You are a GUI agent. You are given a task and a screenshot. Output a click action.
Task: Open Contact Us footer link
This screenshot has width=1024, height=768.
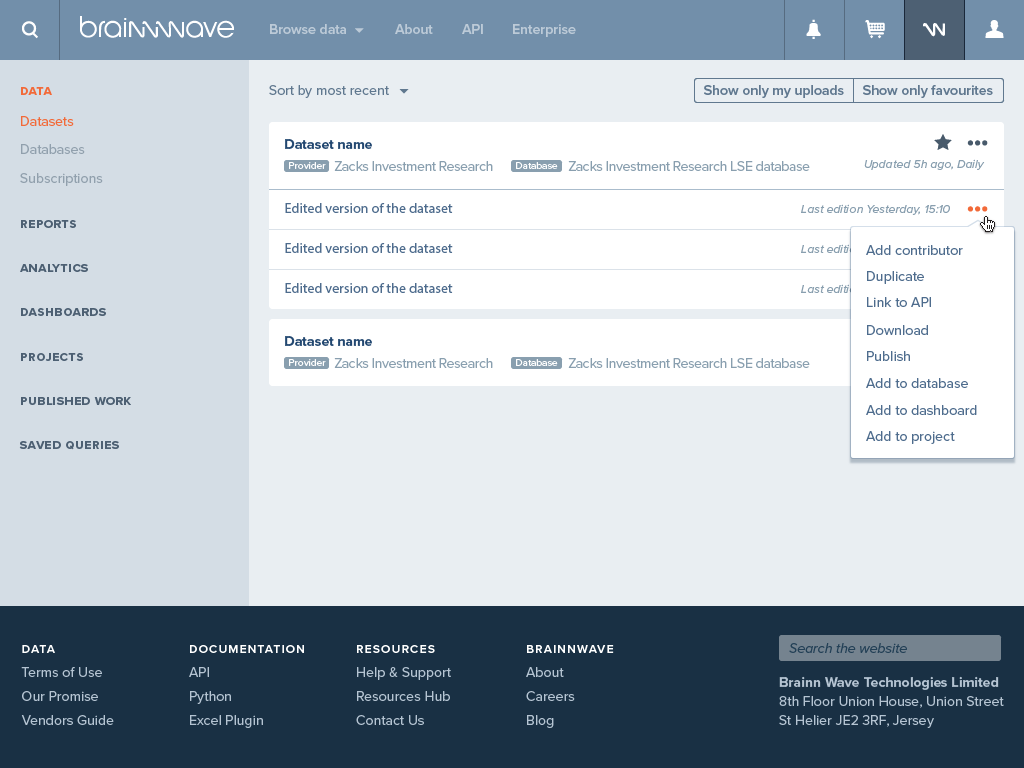tap(390, 720)
